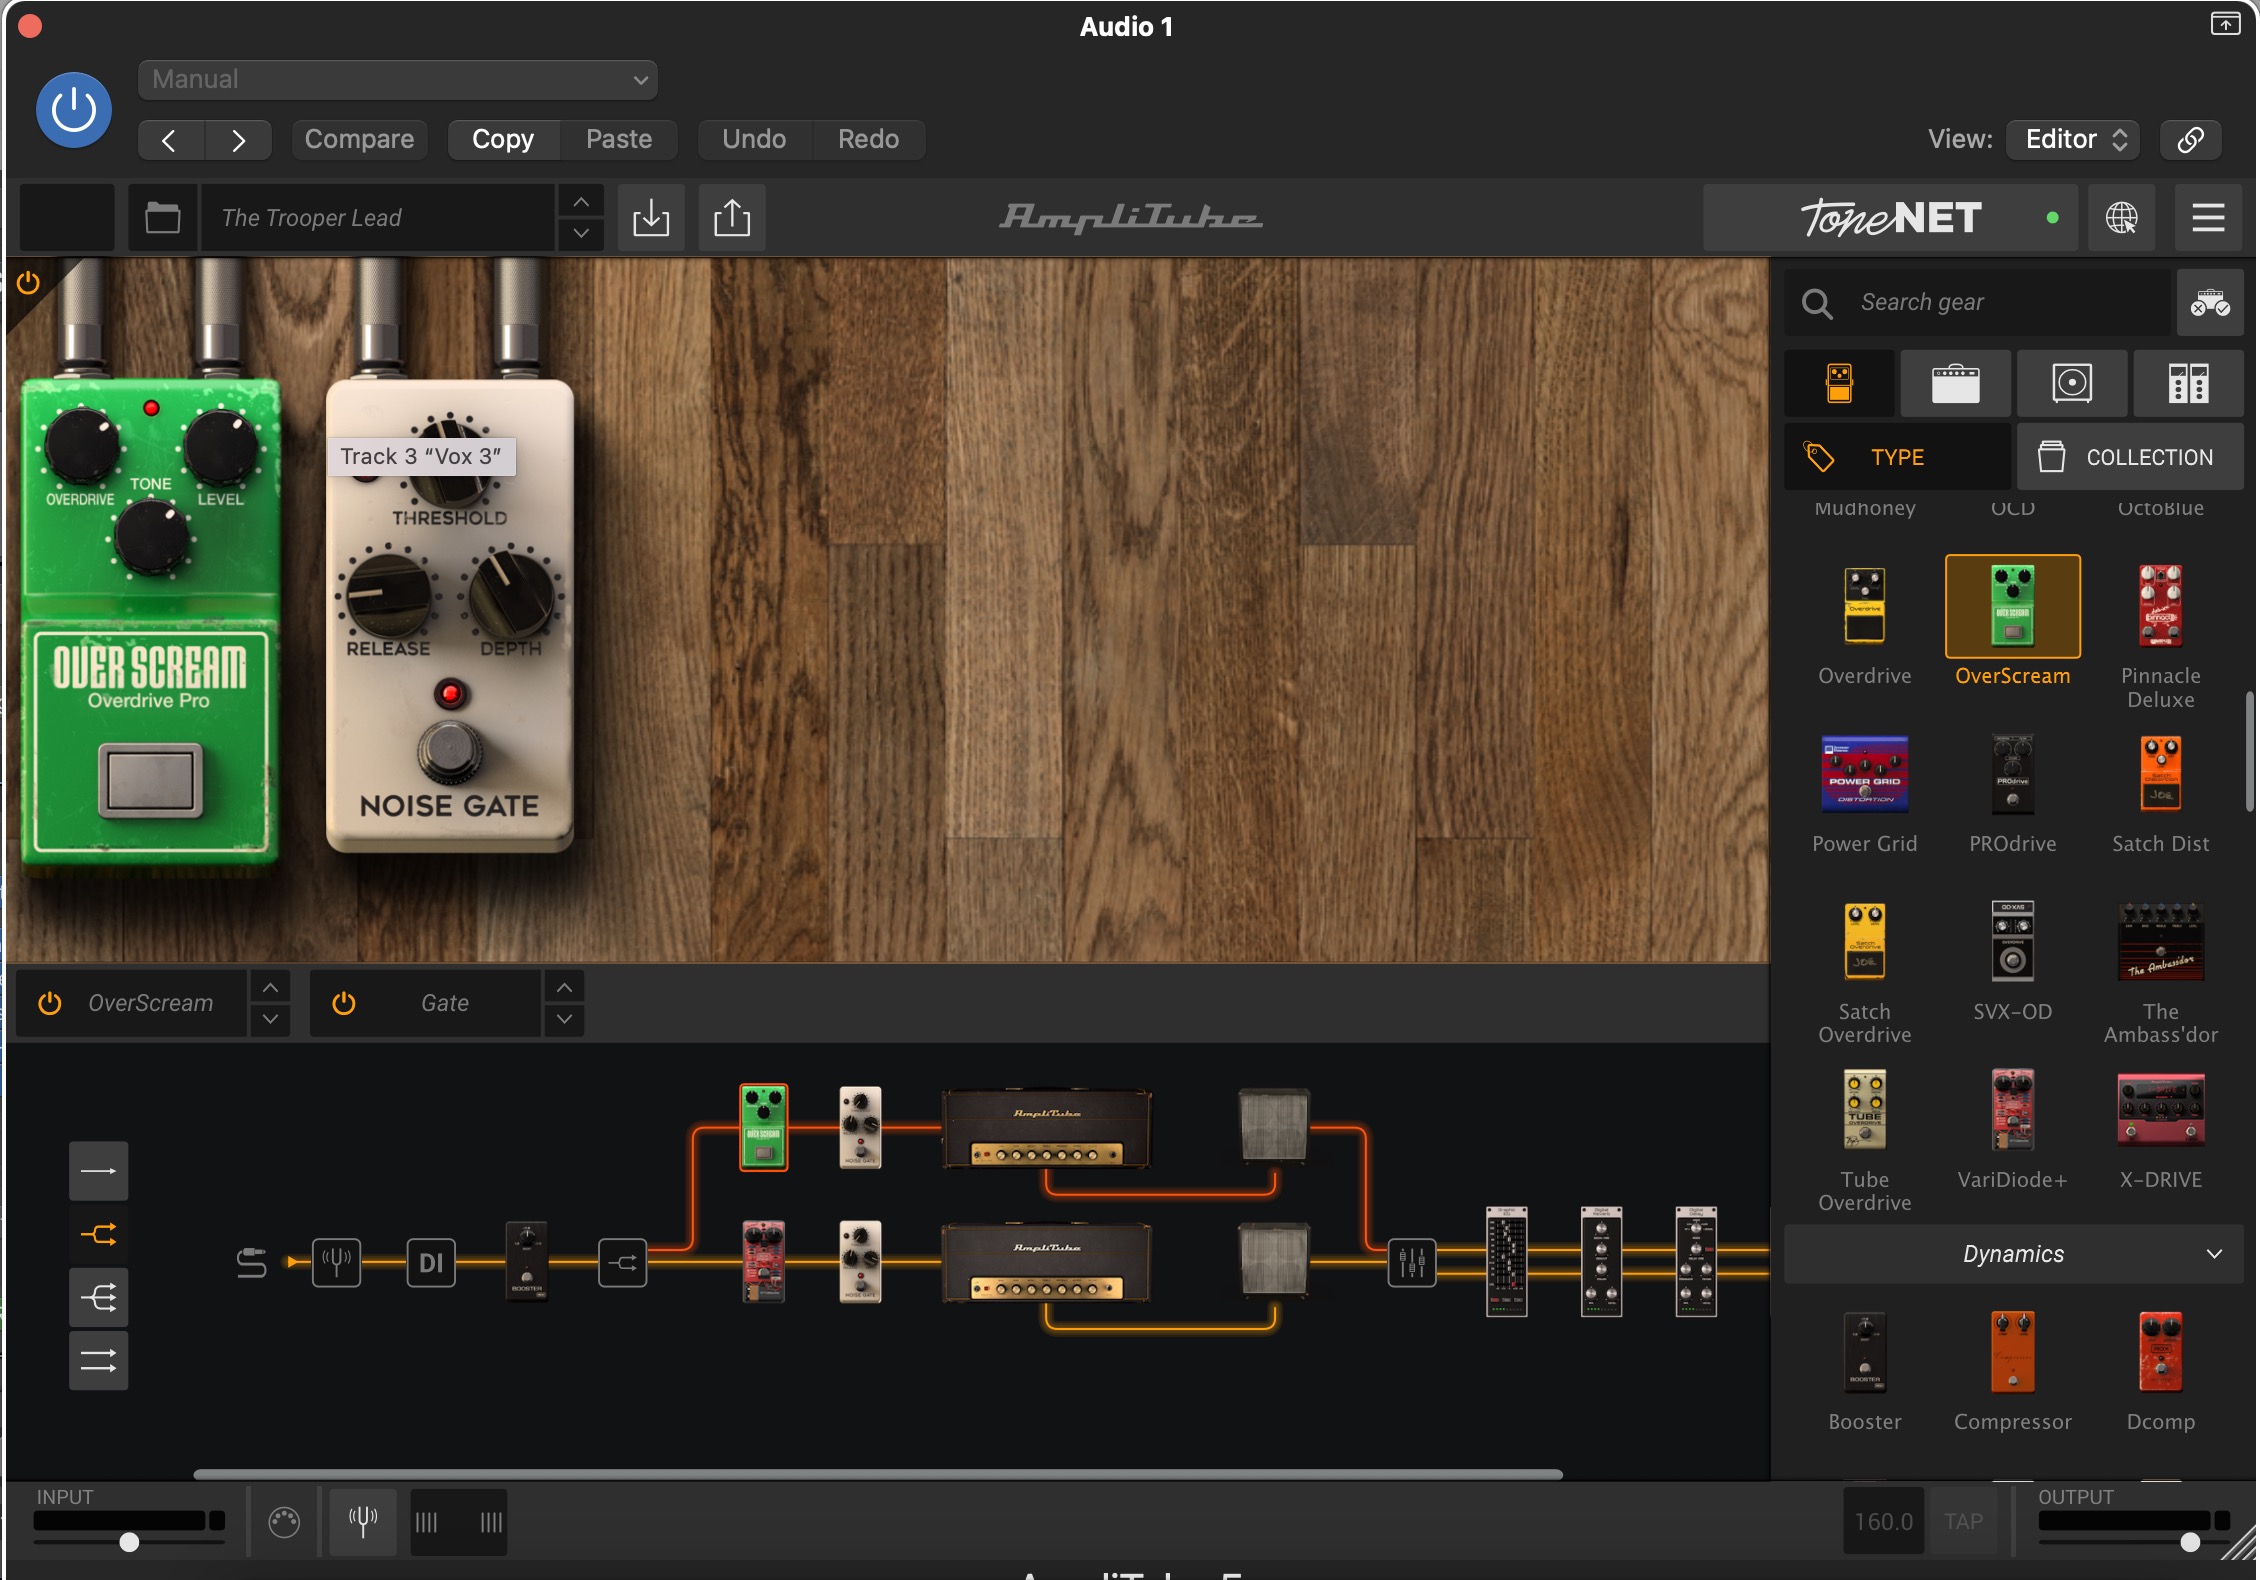
Task: Click the Undo button
Action: pos(754,139)
